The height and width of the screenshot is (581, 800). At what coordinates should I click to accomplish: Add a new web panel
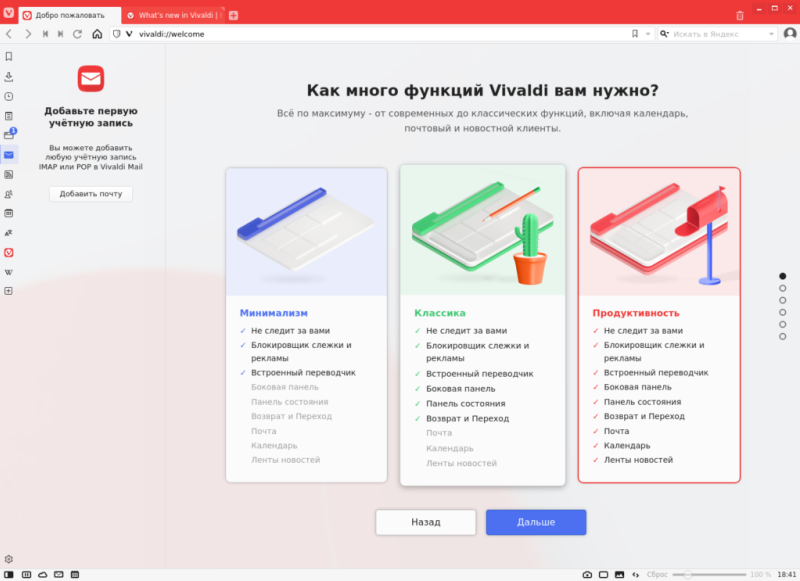pos(9,291)
